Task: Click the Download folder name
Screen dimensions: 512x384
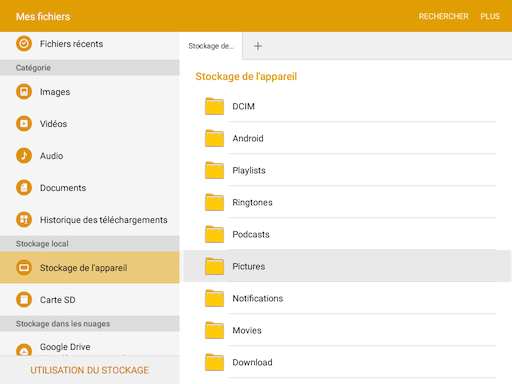Action: (x=252, y=362)
